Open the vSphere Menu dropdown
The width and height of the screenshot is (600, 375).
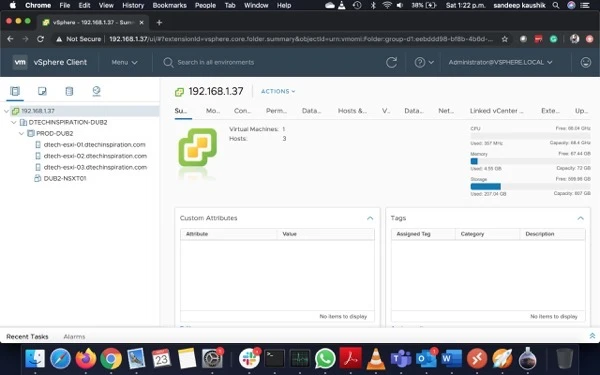point(124,62)
